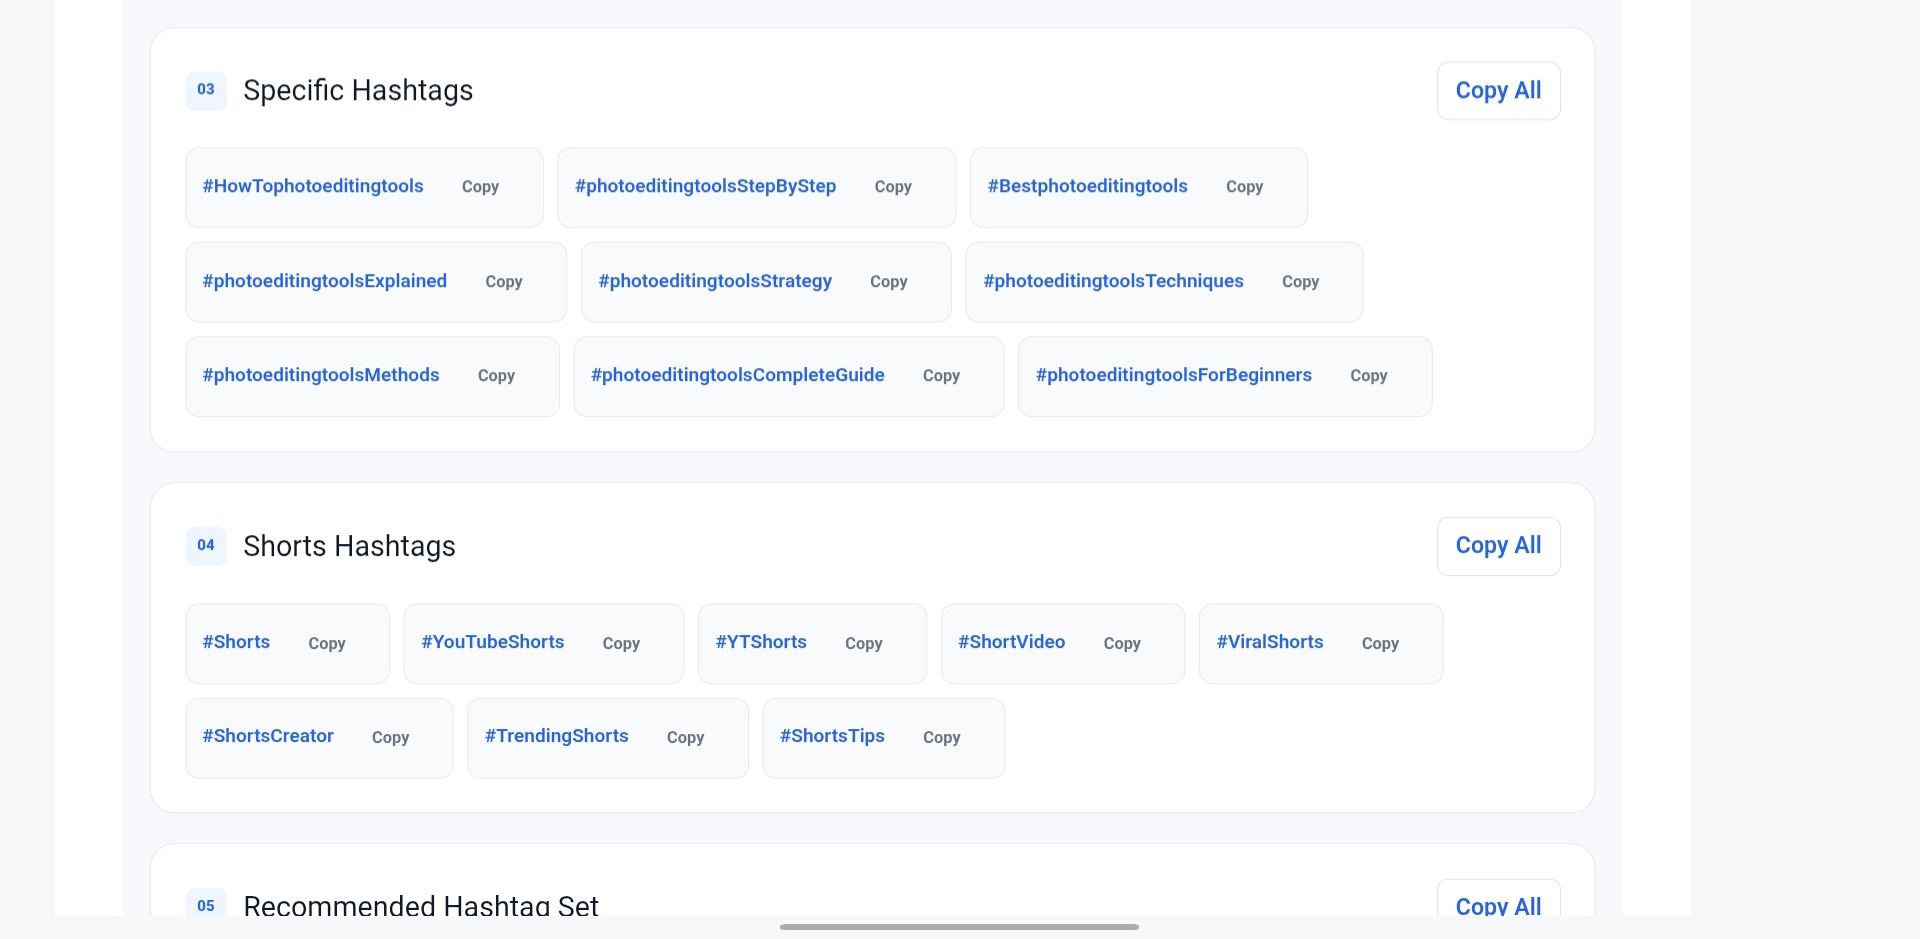Copy all in Recommended Hashtag Set
This screenshot has width=1920, height=939.
click(1498, 900)
